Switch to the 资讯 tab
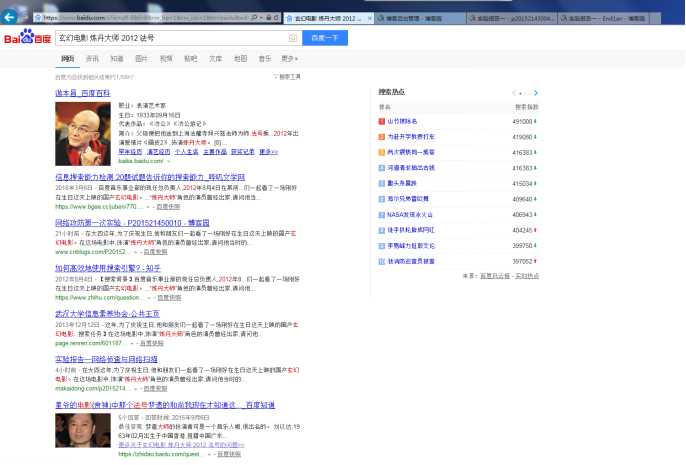Image resolution: width=686 pixels, height=465 pixels. click(x=92, y=59)
